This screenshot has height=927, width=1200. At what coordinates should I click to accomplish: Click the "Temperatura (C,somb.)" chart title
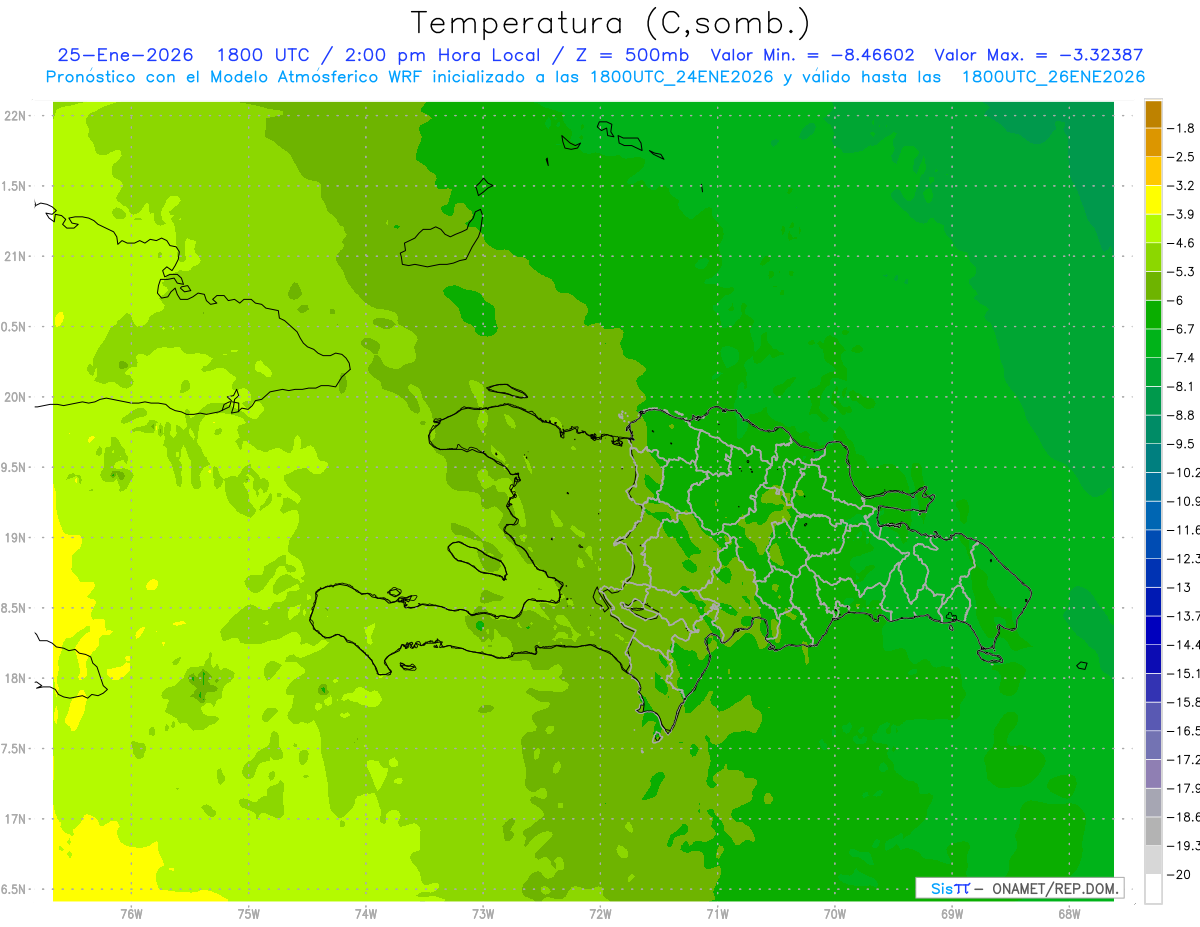pos(611,23)
